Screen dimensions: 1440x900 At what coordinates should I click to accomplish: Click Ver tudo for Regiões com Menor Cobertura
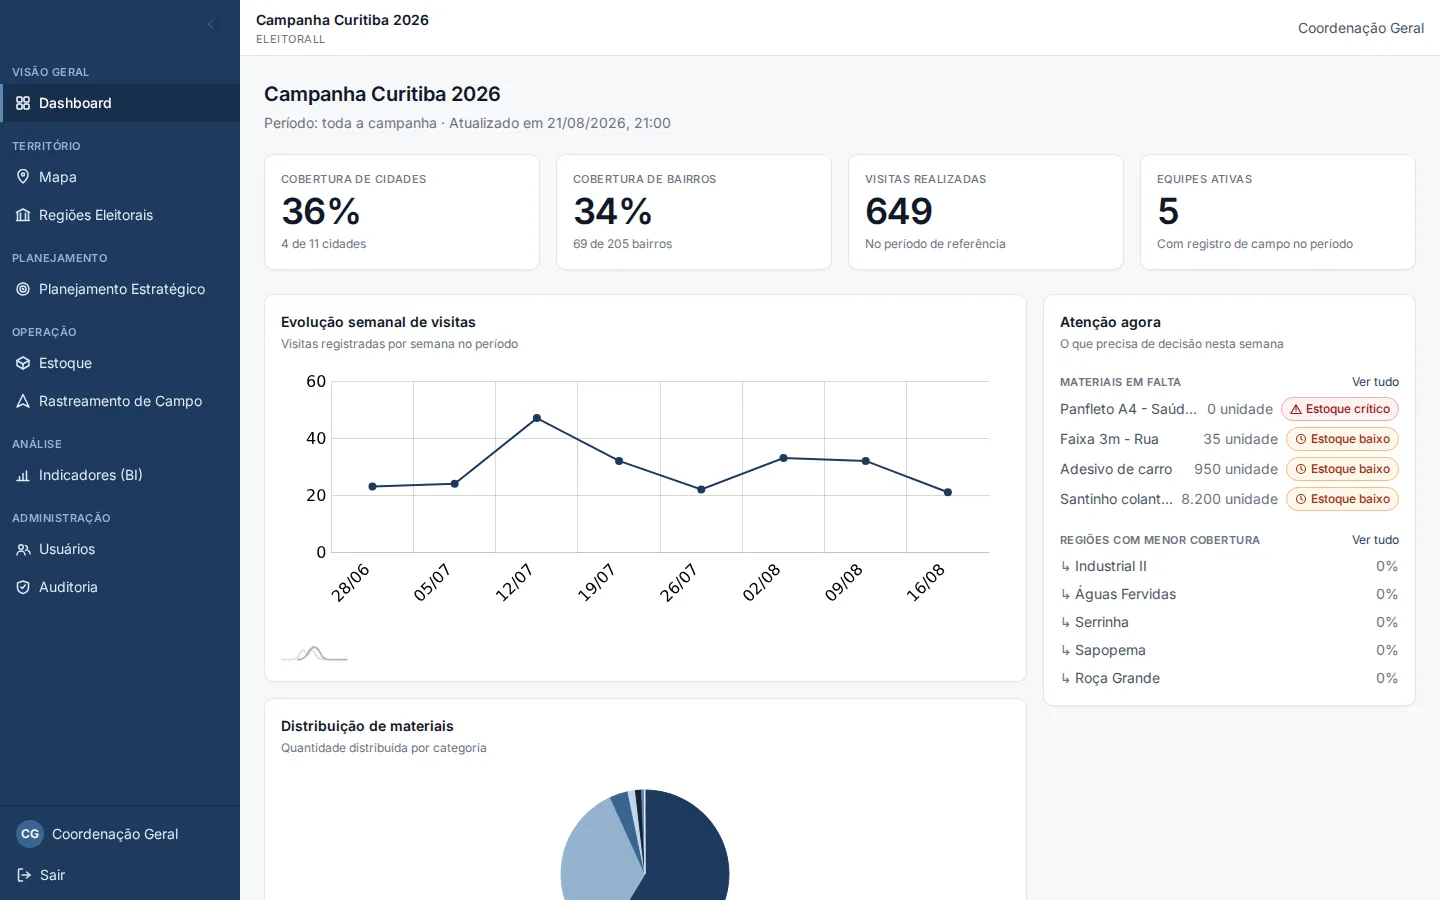pyautogui.click(x=1375, y=540)
